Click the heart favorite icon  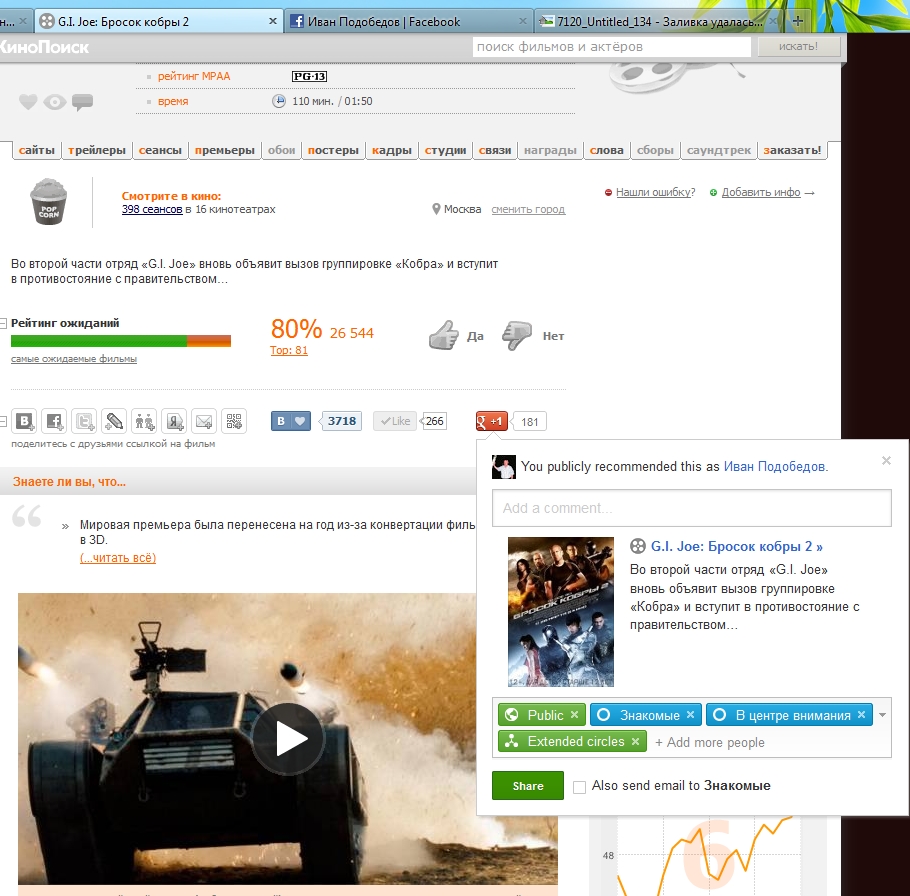28,102
